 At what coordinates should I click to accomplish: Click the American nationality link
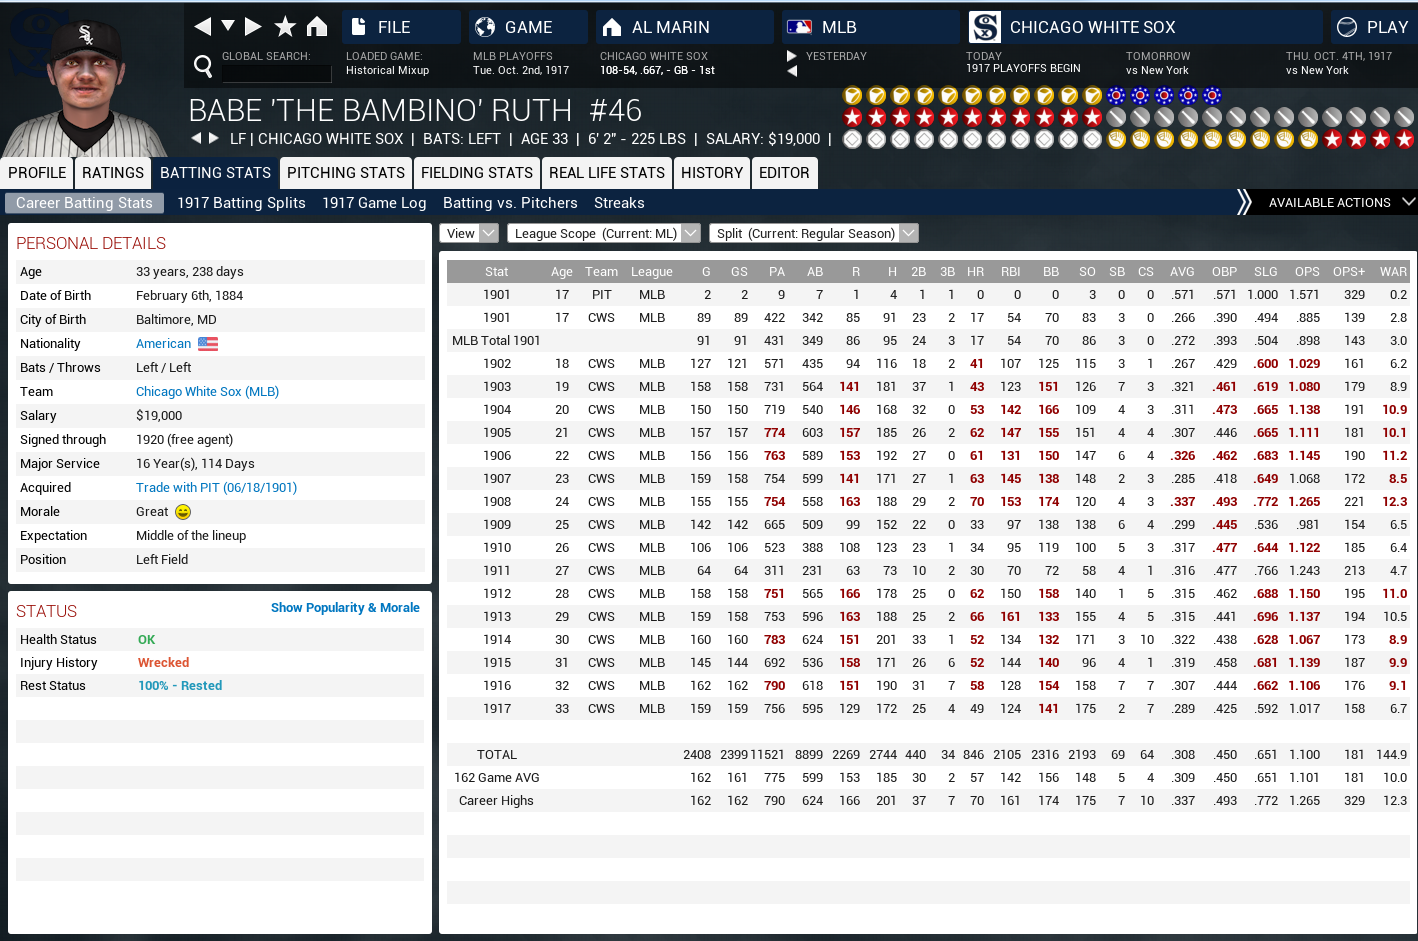tap(163, 344)
